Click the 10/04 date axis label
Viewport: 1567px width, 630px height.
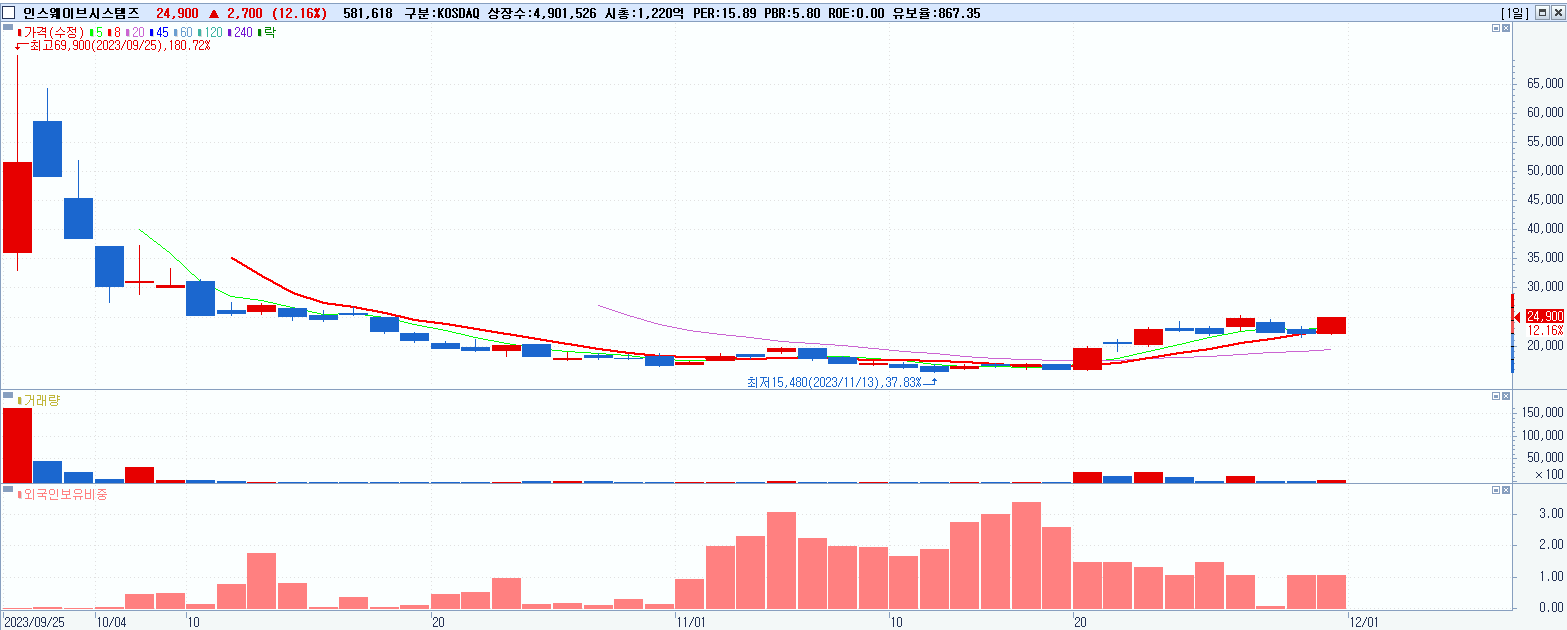(x=111, y=621)
